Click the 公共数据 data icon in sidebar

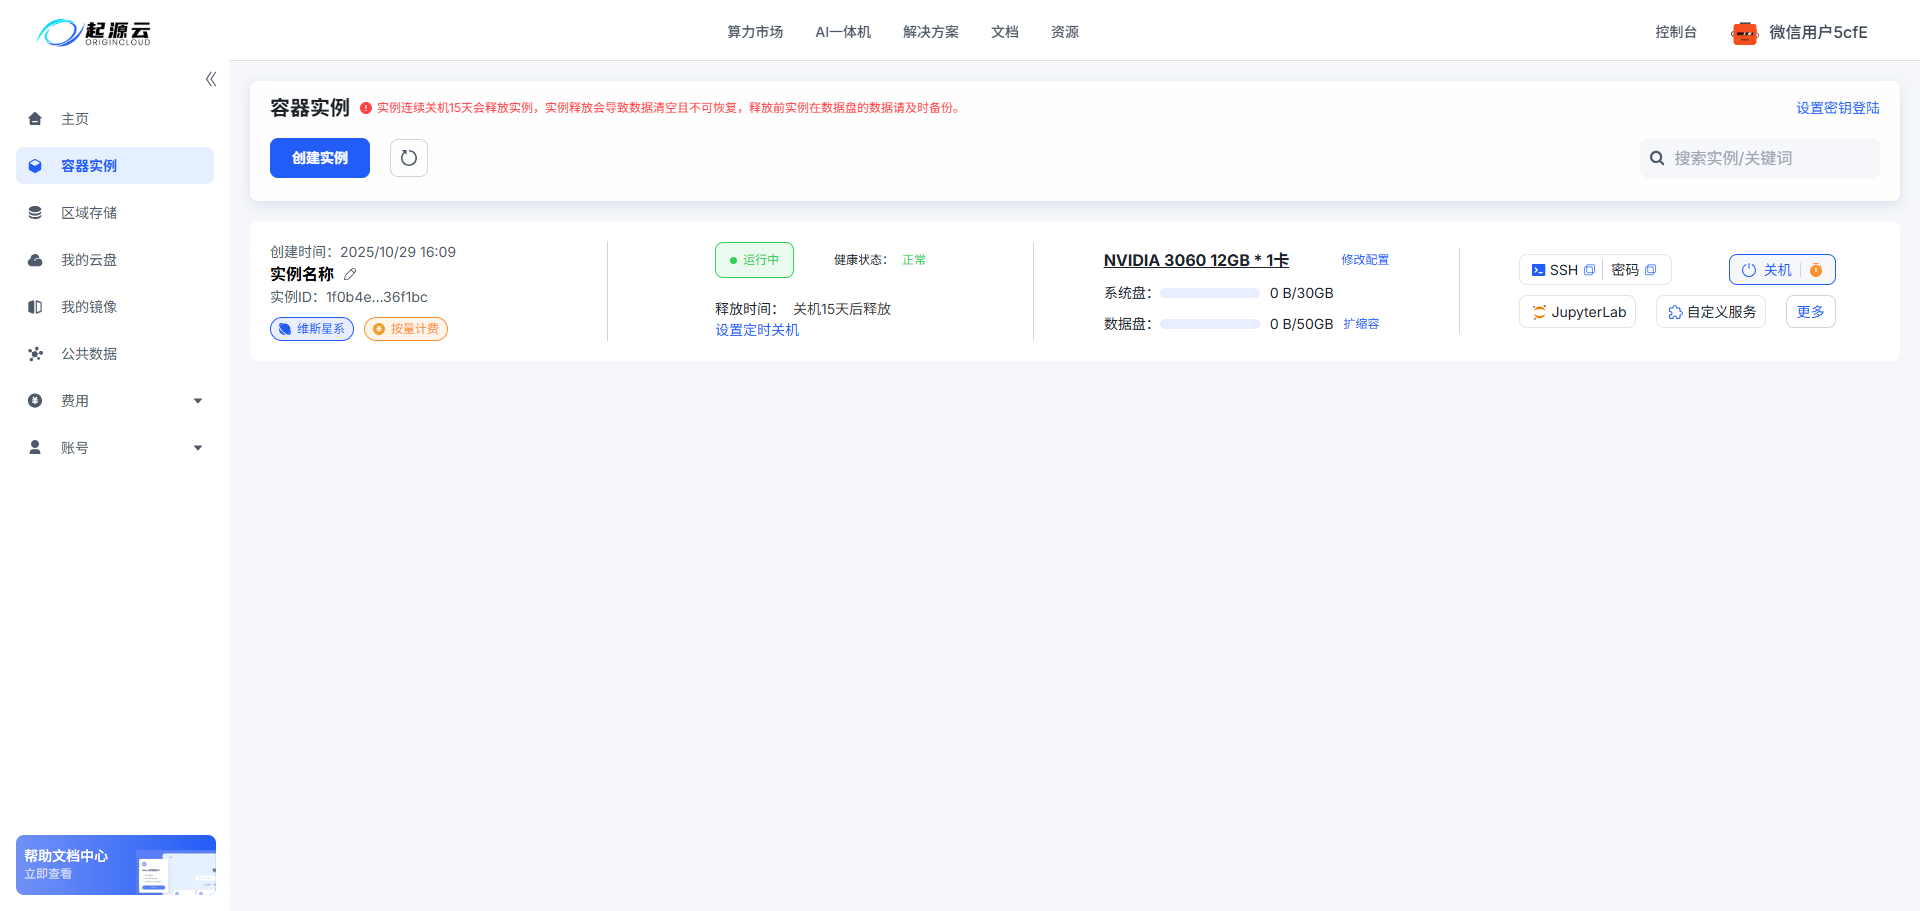coord(35,354)
